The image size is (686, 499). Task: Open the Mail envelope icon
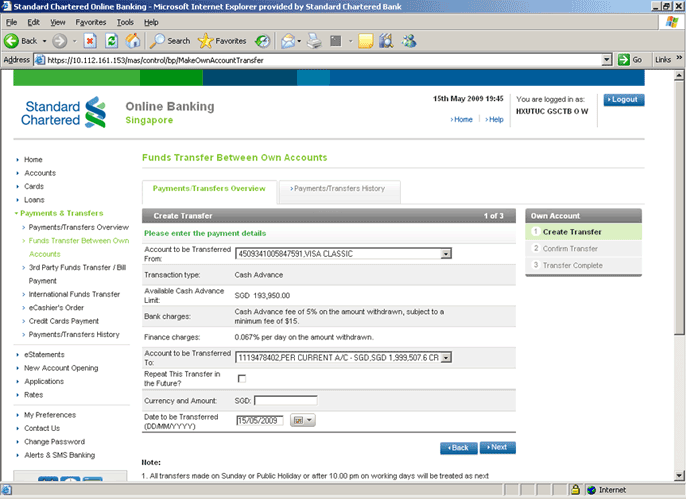point(288,41)
